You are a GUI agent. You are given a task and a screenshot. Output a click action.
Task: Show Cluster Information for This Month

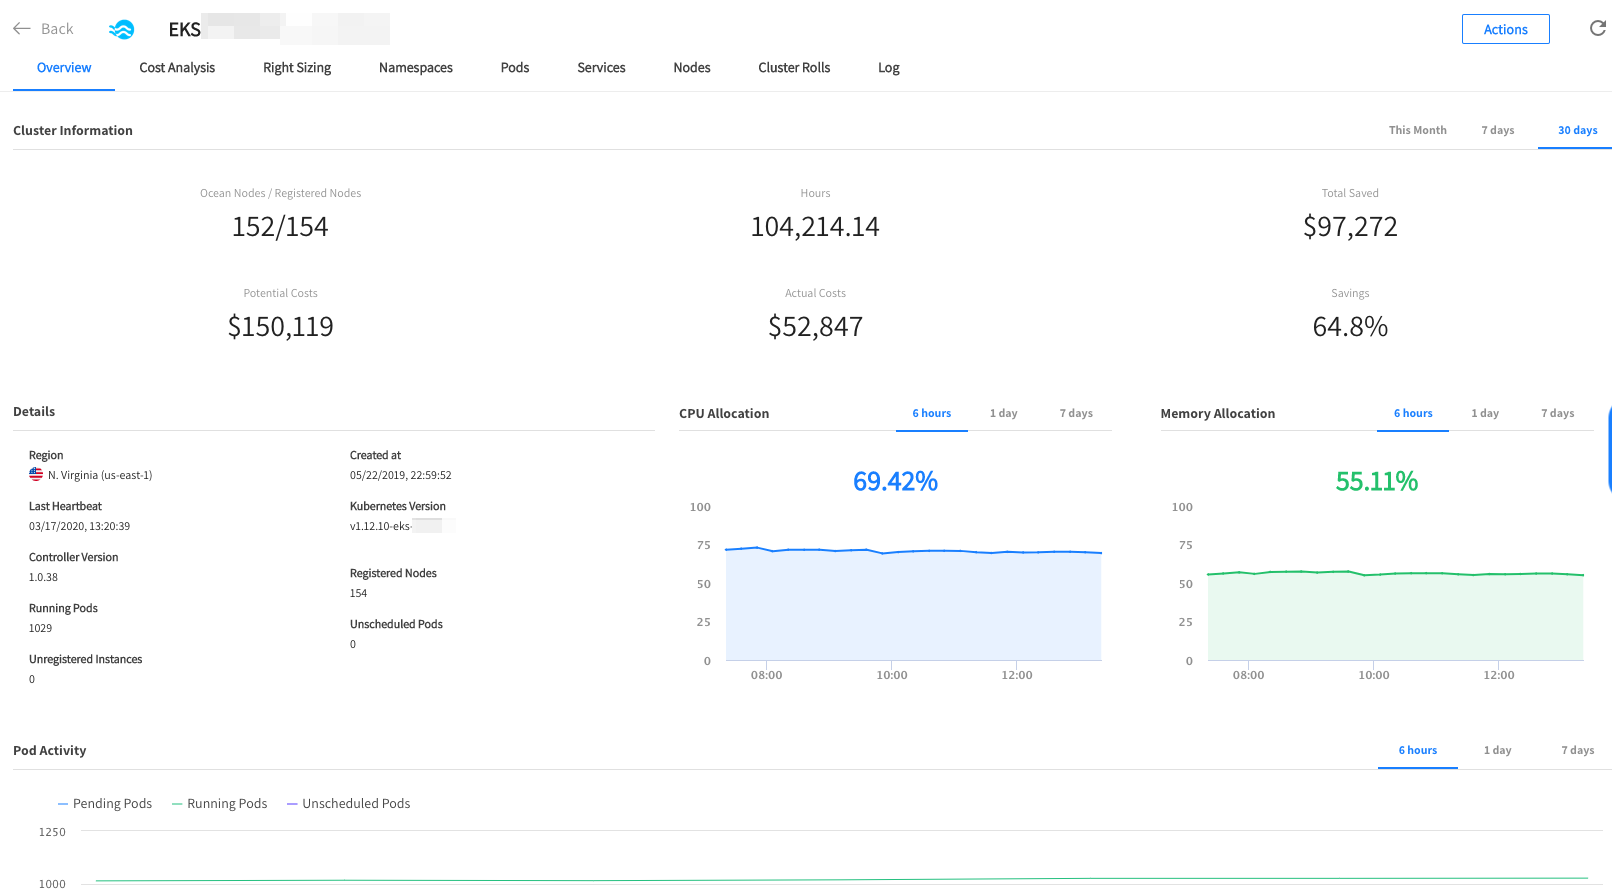pos(1417,130)
